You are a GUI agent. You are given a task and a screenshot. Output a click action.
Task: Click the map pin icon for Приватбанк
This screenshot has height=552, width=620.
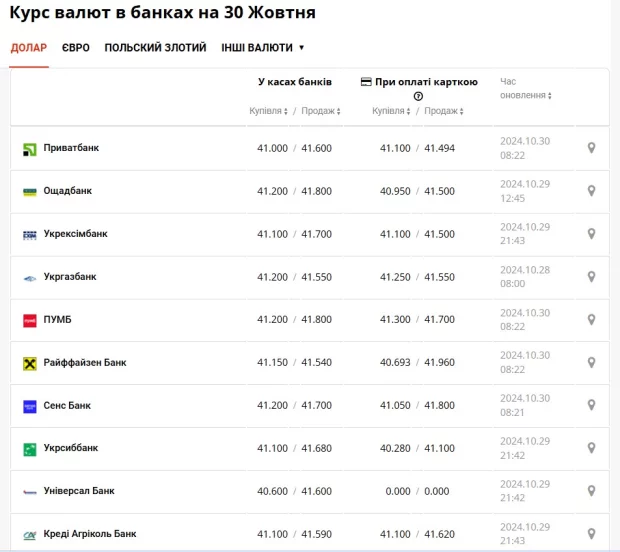[591, 148]
